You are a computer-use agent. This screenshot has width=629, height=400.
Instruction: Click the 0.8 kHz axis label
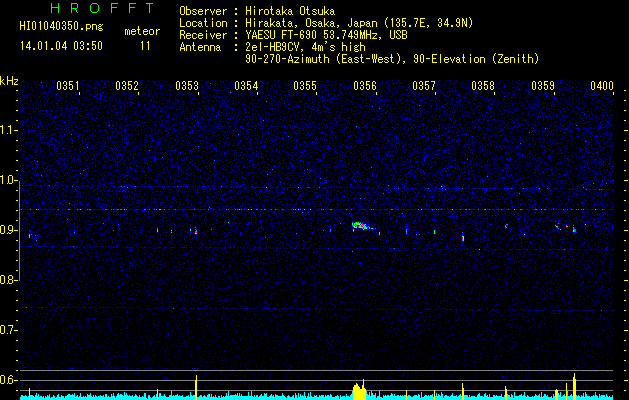pos(8,280)
